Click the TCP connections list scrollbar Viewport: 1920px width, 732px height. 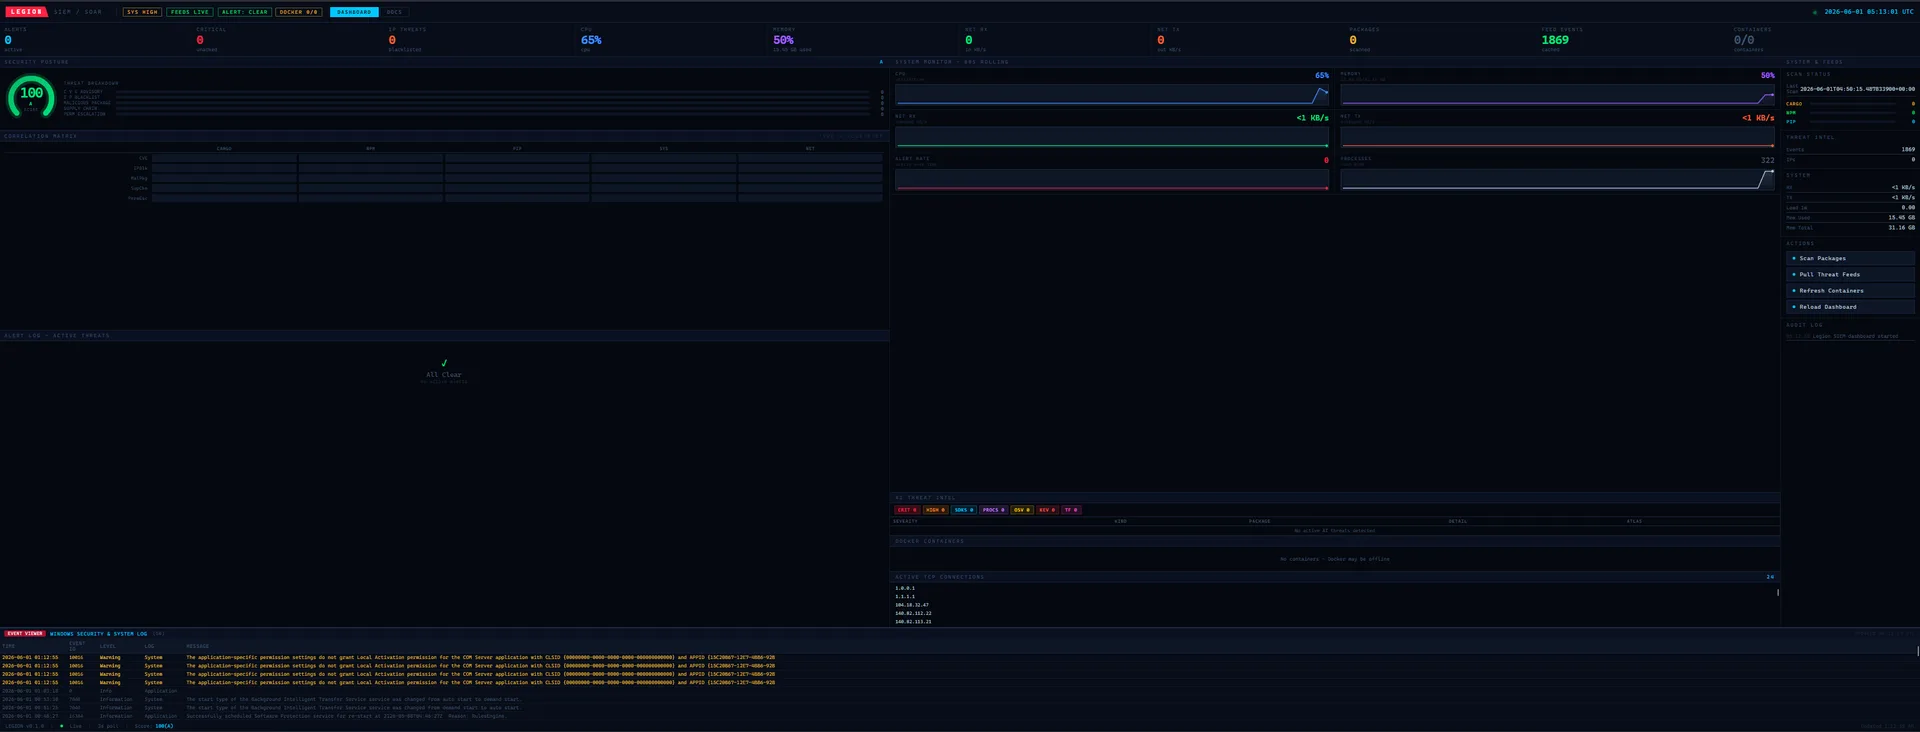point(1778,592)
